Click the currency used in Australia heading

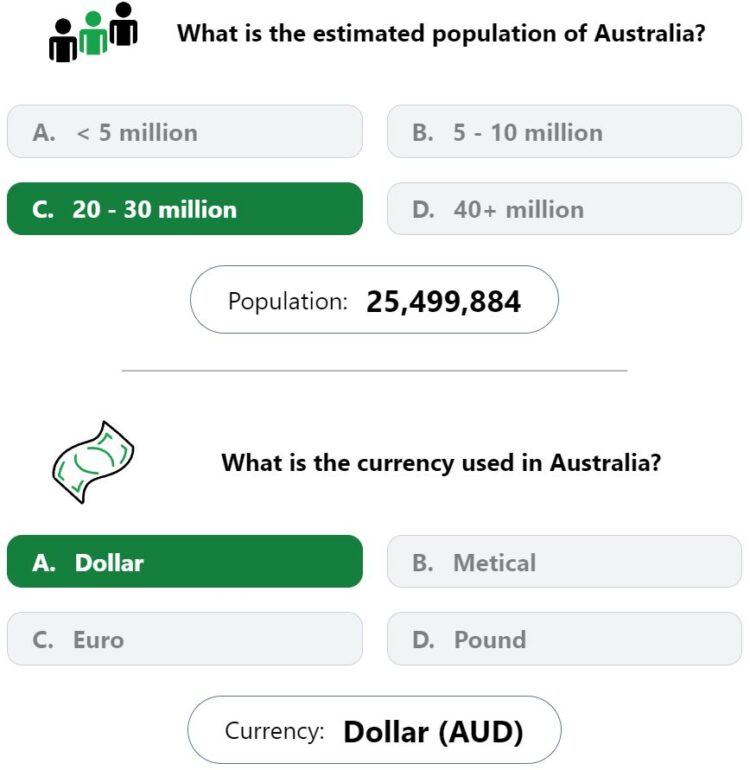click(x=441, y=463)
